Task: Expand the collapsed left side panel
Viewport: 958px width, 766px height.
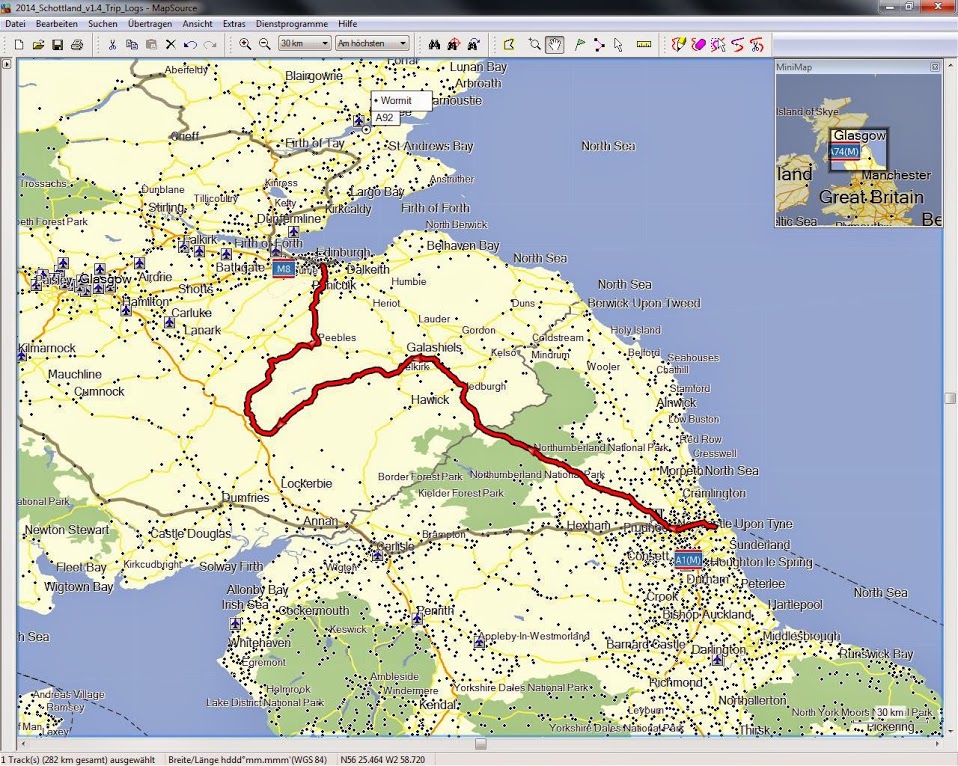Action: 7,64
